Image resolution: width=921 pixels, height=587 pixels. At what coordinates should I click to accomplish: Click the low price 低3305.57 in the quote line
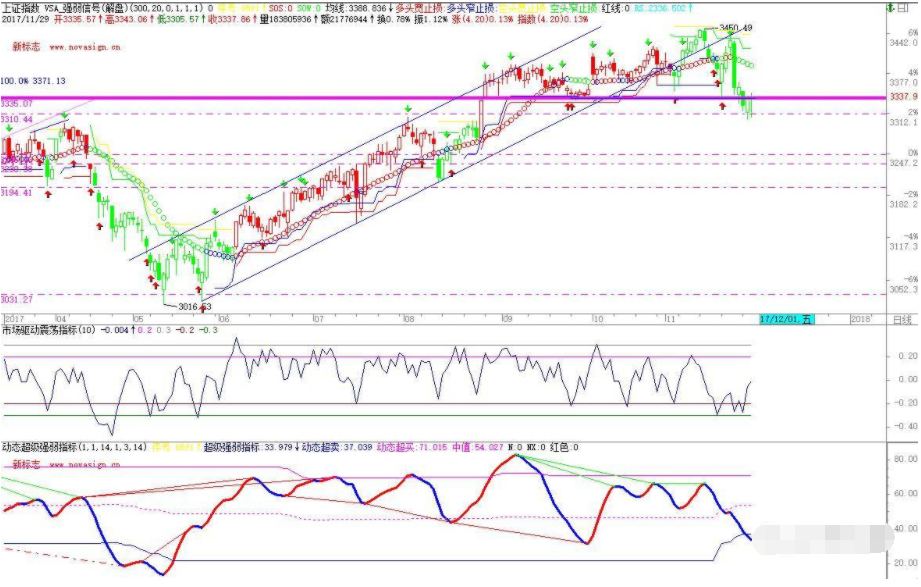tap(178, 19)
